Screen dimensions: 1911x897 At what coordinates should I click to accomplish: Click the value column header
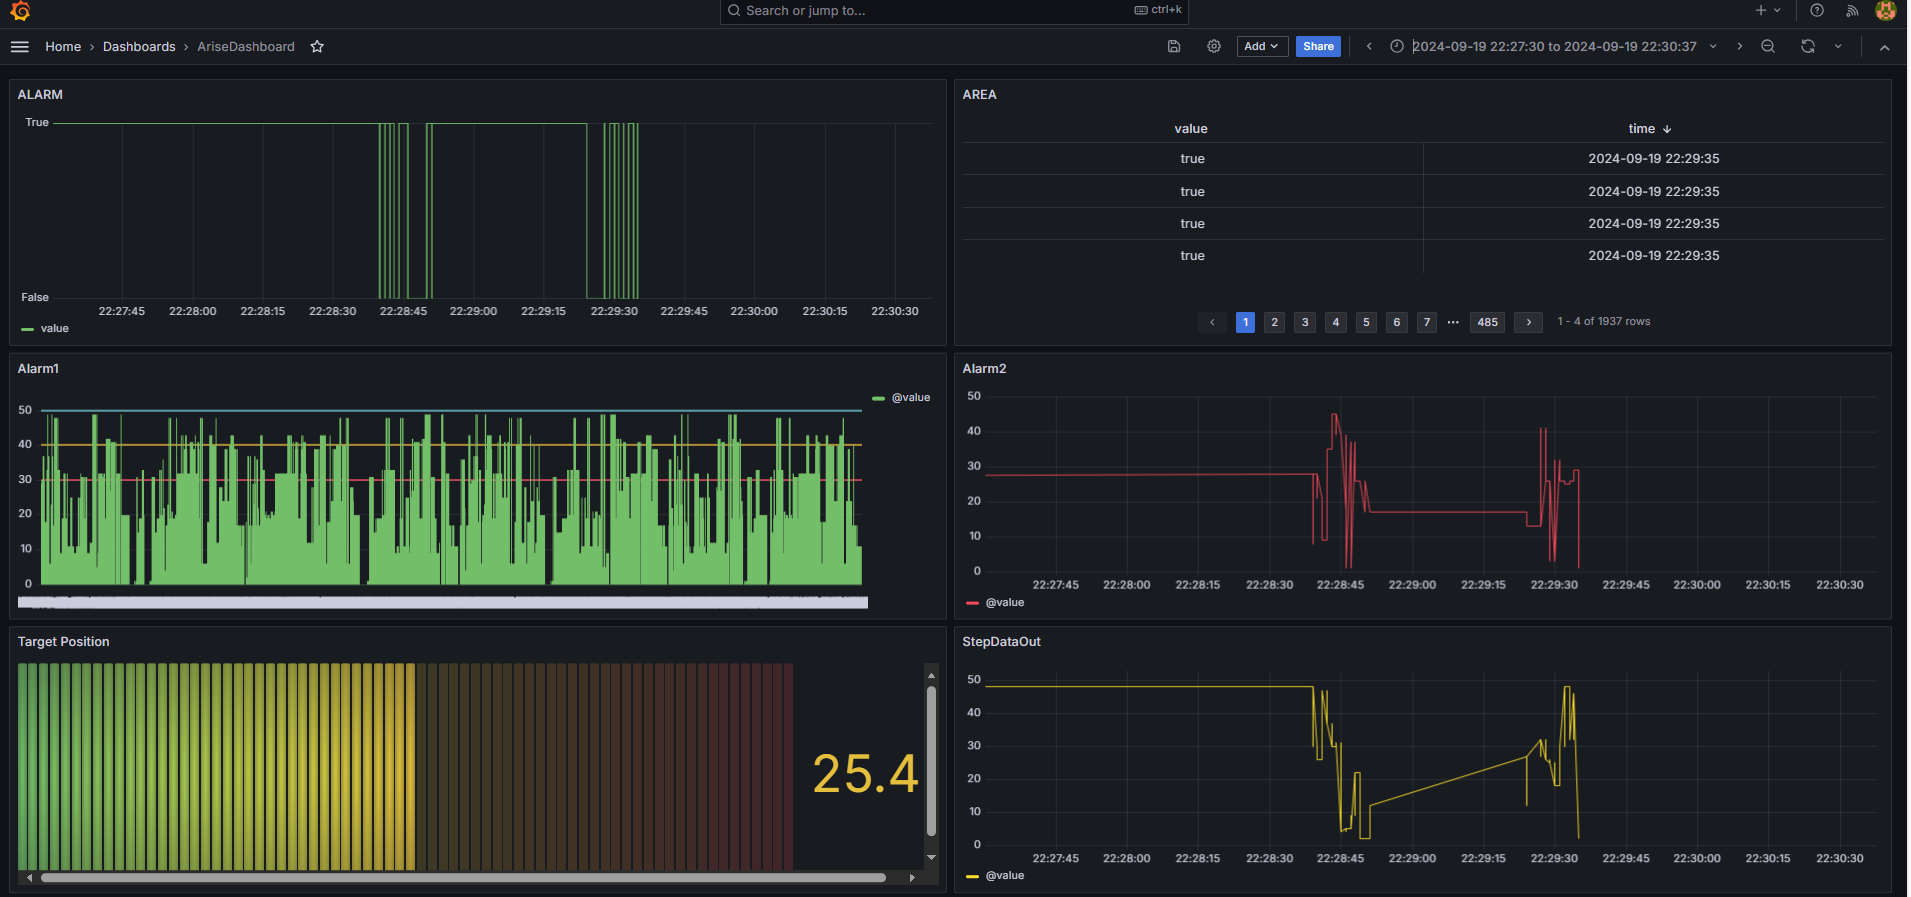[x=1191, y=129]
